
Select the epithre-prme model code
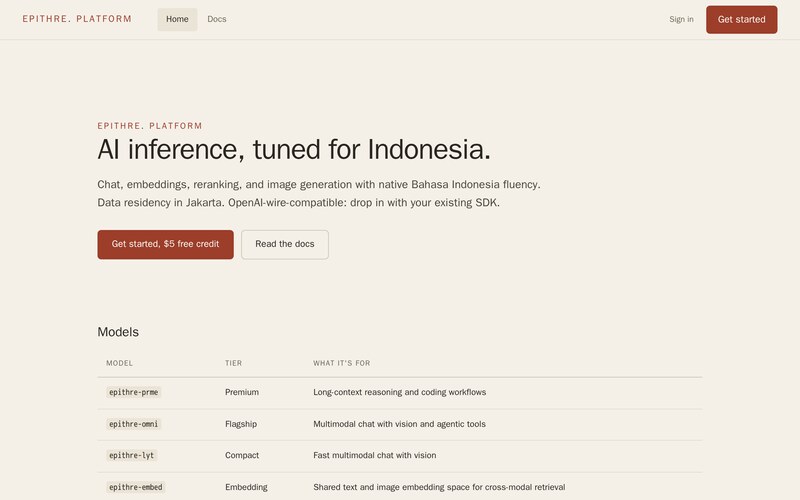point(134,392)
